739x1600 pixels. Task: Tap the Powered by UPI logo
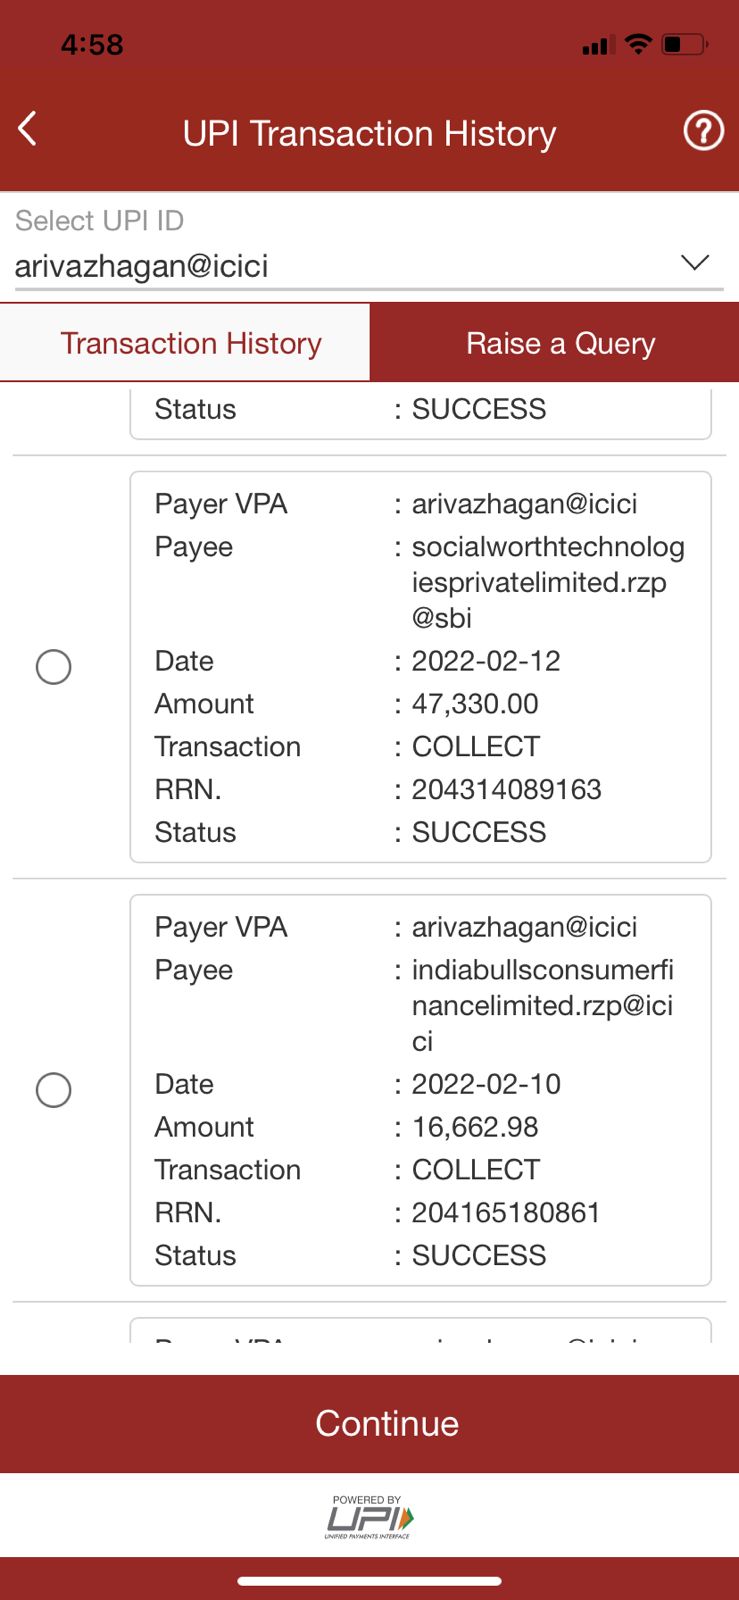pyautogui.click(x=368, y=1517)
